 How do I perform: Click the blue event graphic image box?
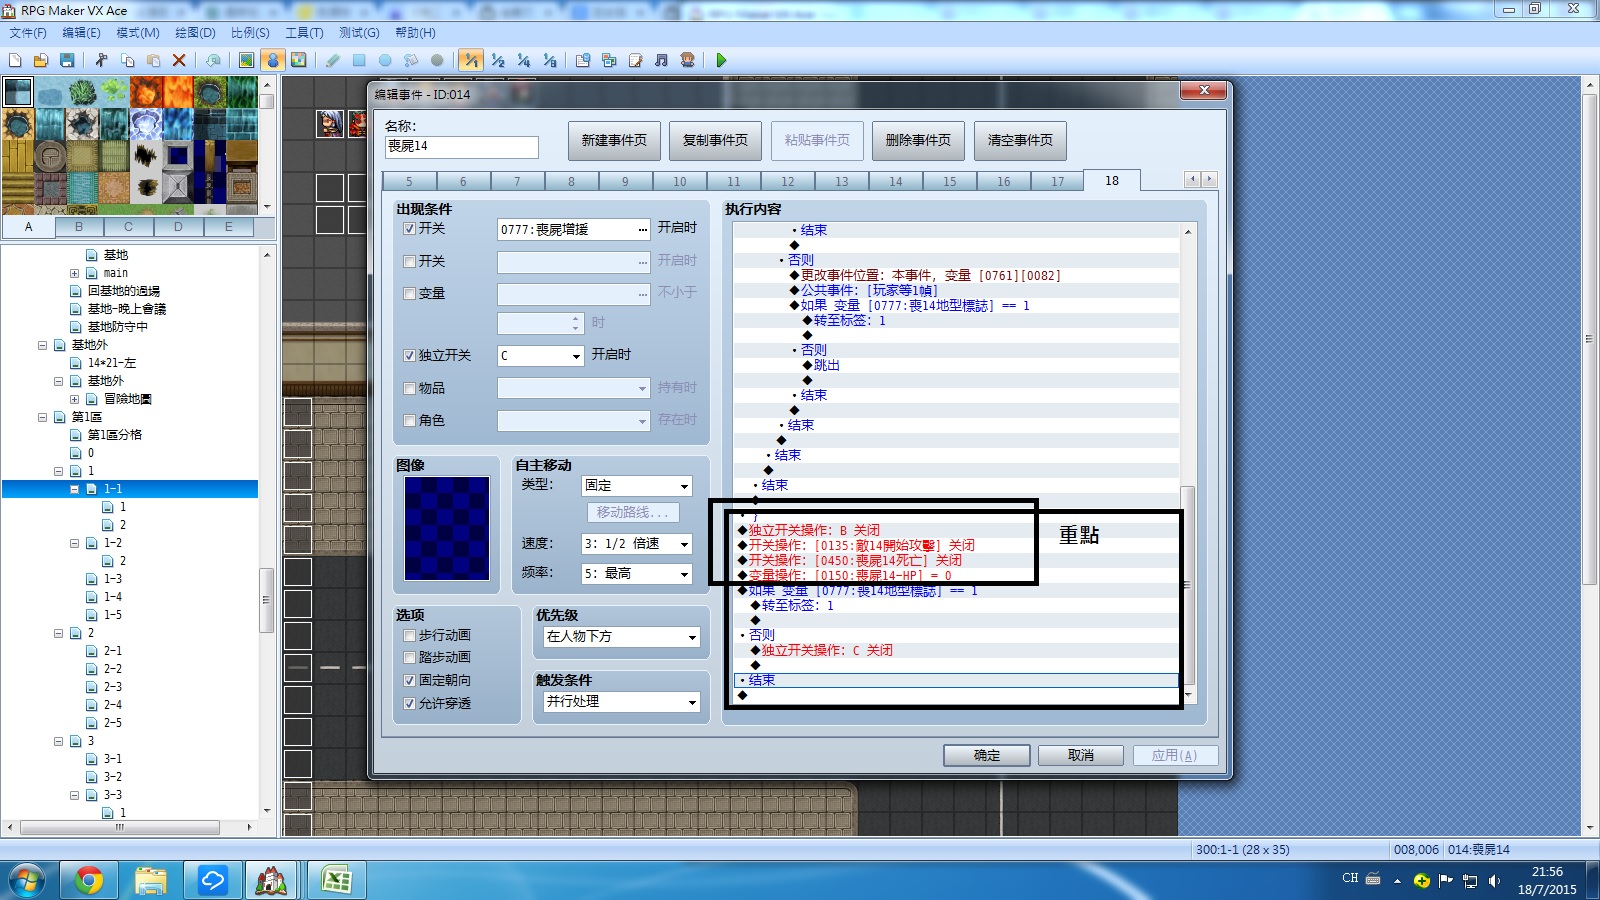[447, 528]
